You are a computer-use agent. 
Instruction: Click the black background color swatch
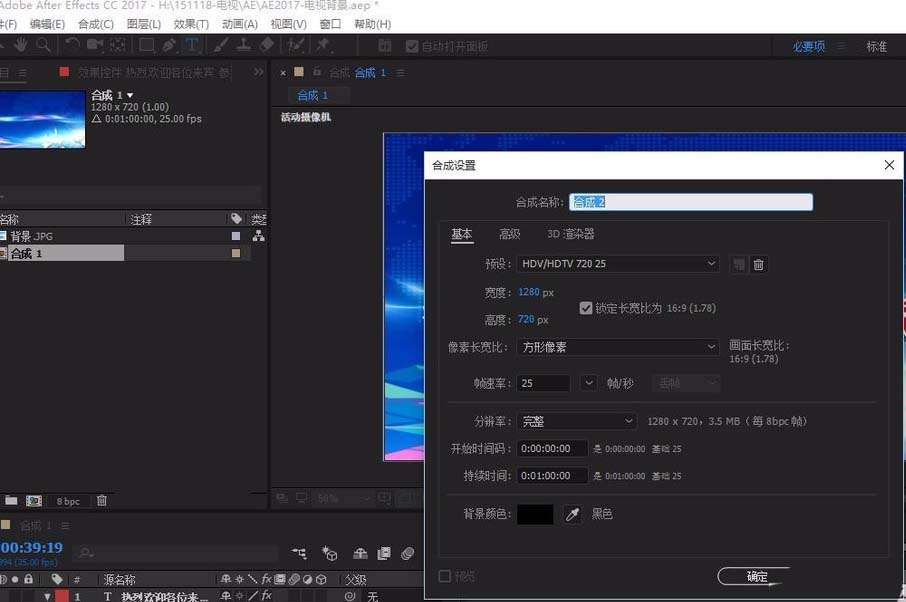coord(535,513)
